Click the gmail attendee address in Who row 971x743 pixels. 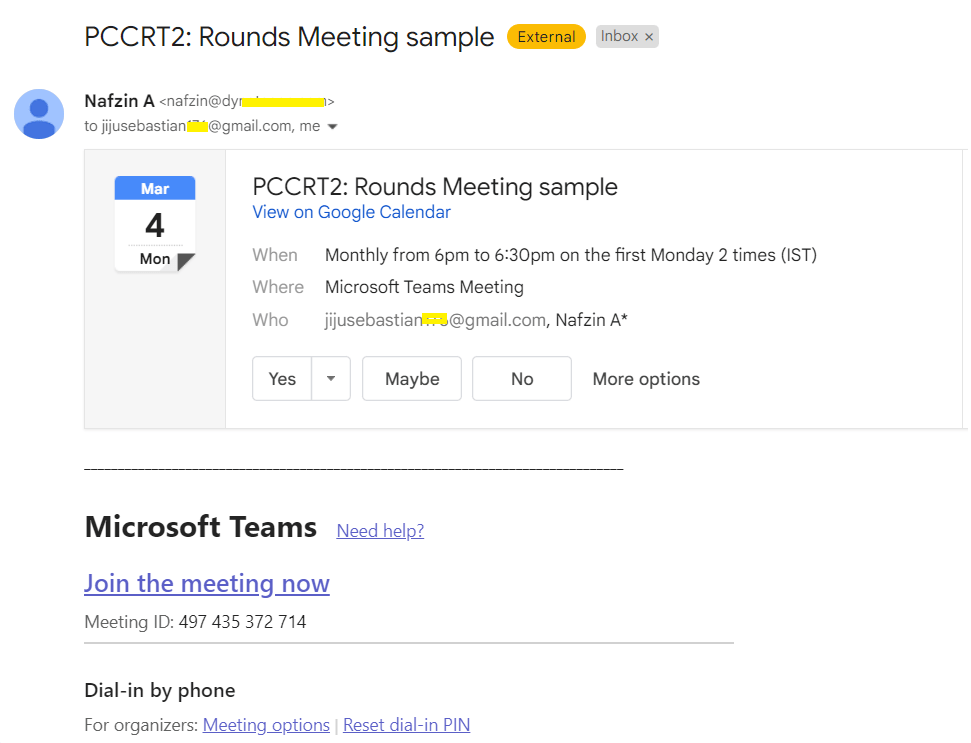point(435,320)
